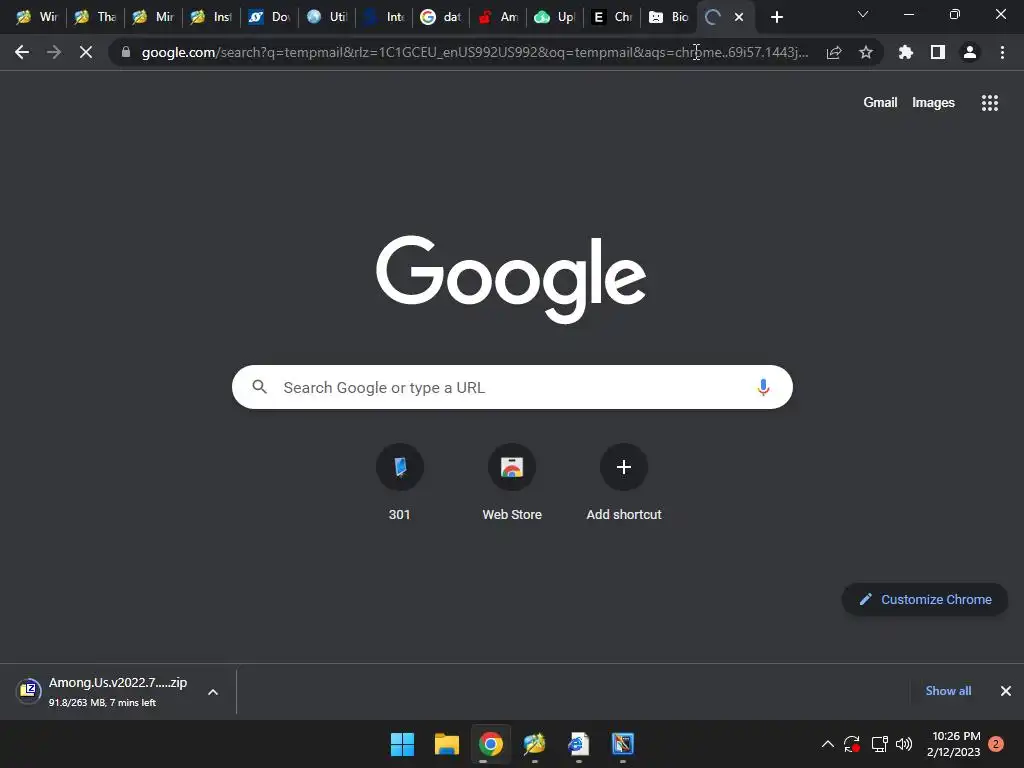Close the current loading tab

click(x=739, y=17)
